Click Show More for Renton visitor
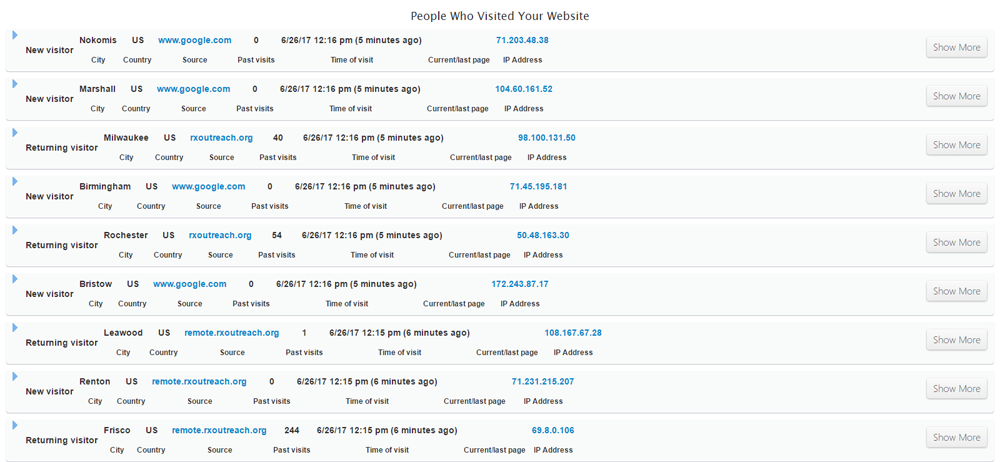1000x462 pixels. pos(957,389)
